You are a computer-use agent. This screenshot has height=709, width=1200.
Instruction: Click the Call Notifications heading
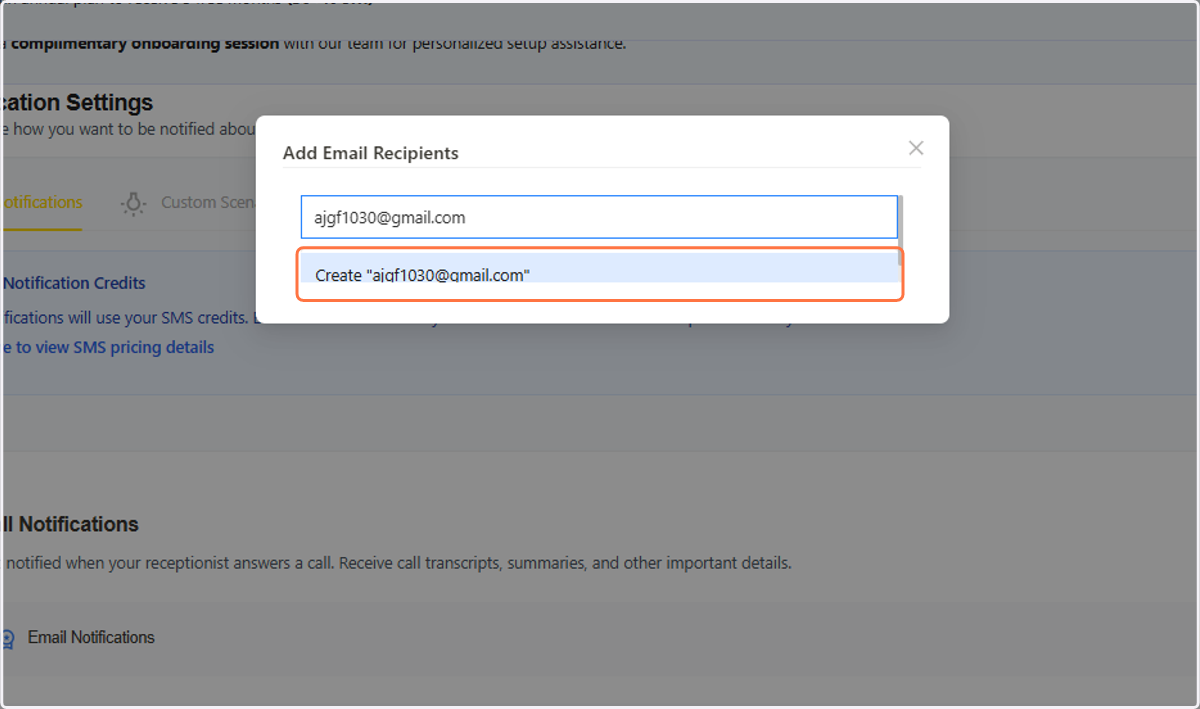[x=69, y=524]
